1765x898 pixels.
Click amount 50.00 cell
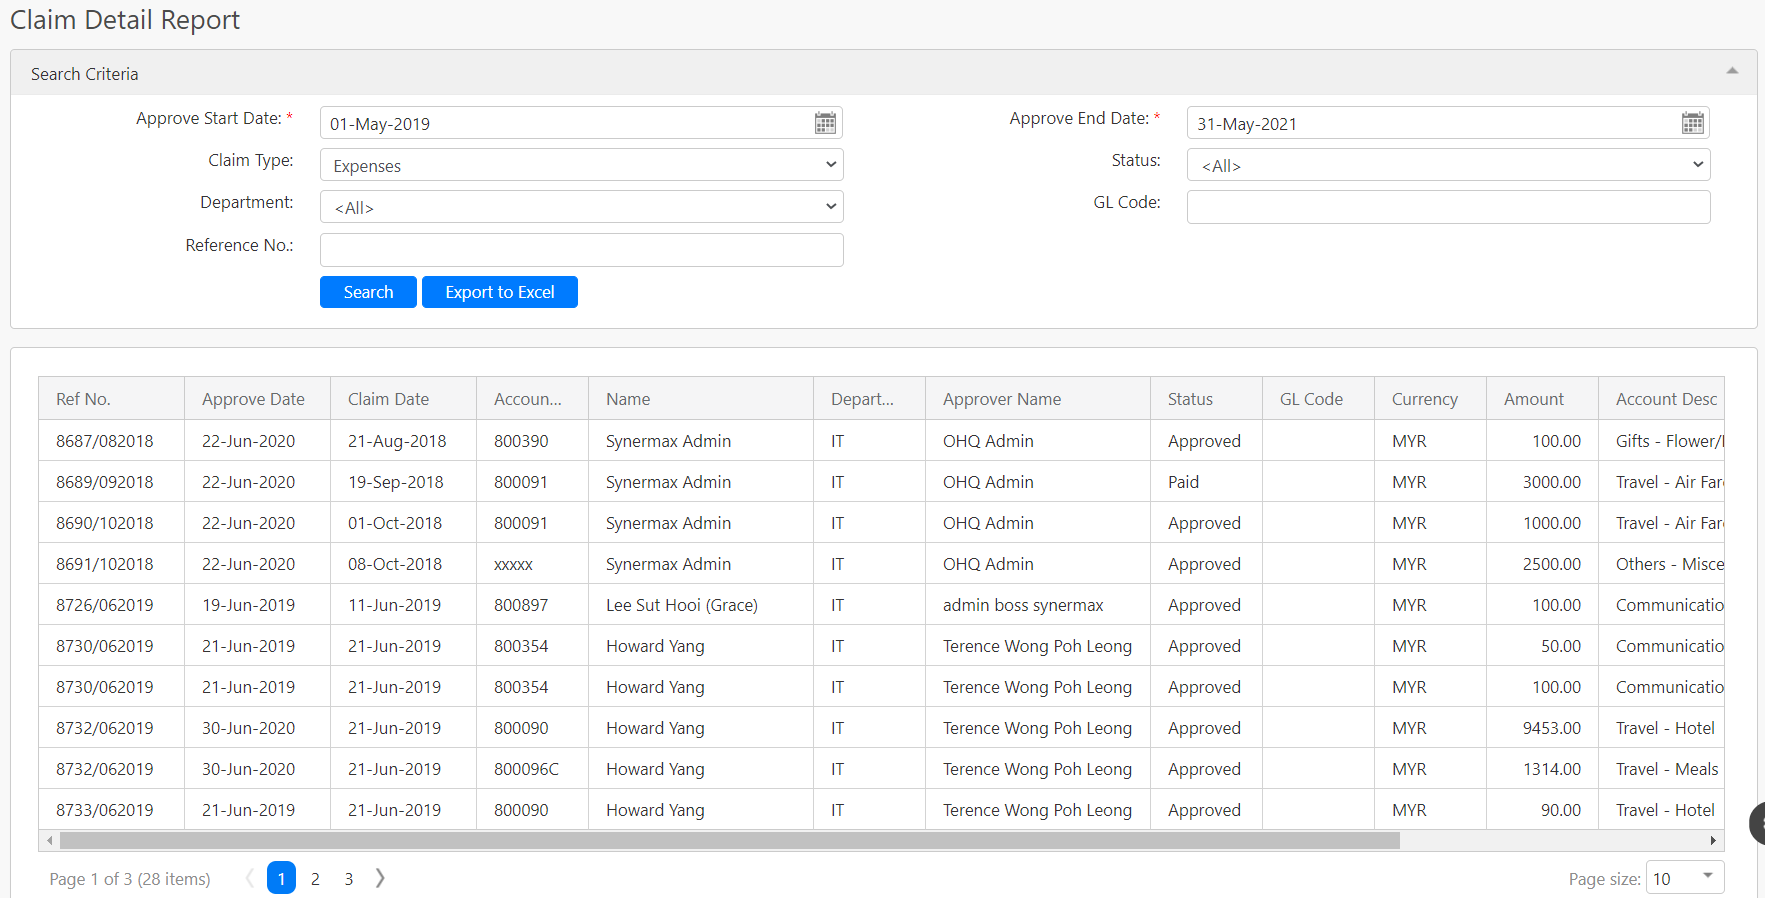(x=1542, y=646)
